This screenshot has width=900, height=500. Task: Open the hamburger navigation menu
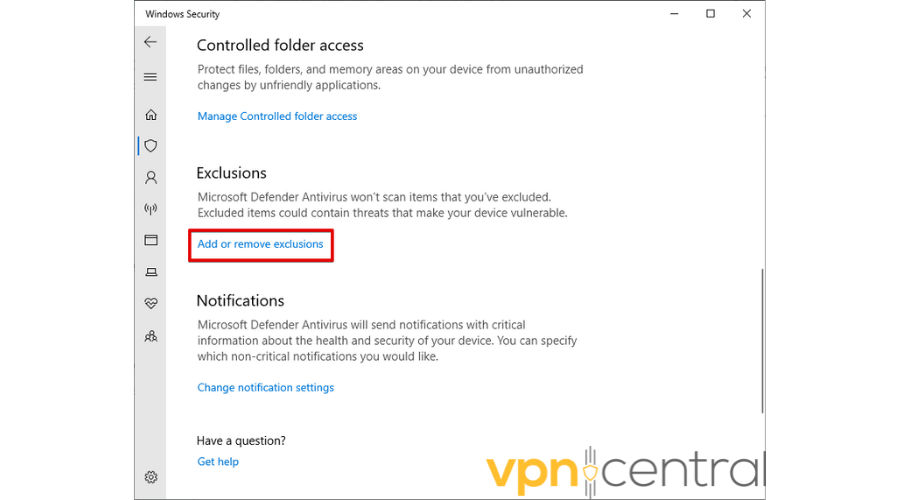(151, 77)
